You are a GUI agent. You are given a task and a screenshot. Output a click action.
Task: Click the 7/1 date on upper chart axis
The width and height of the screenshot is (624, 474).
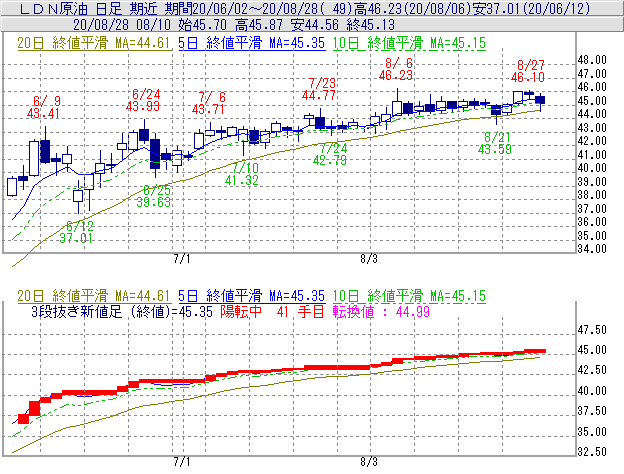(182, 257)
